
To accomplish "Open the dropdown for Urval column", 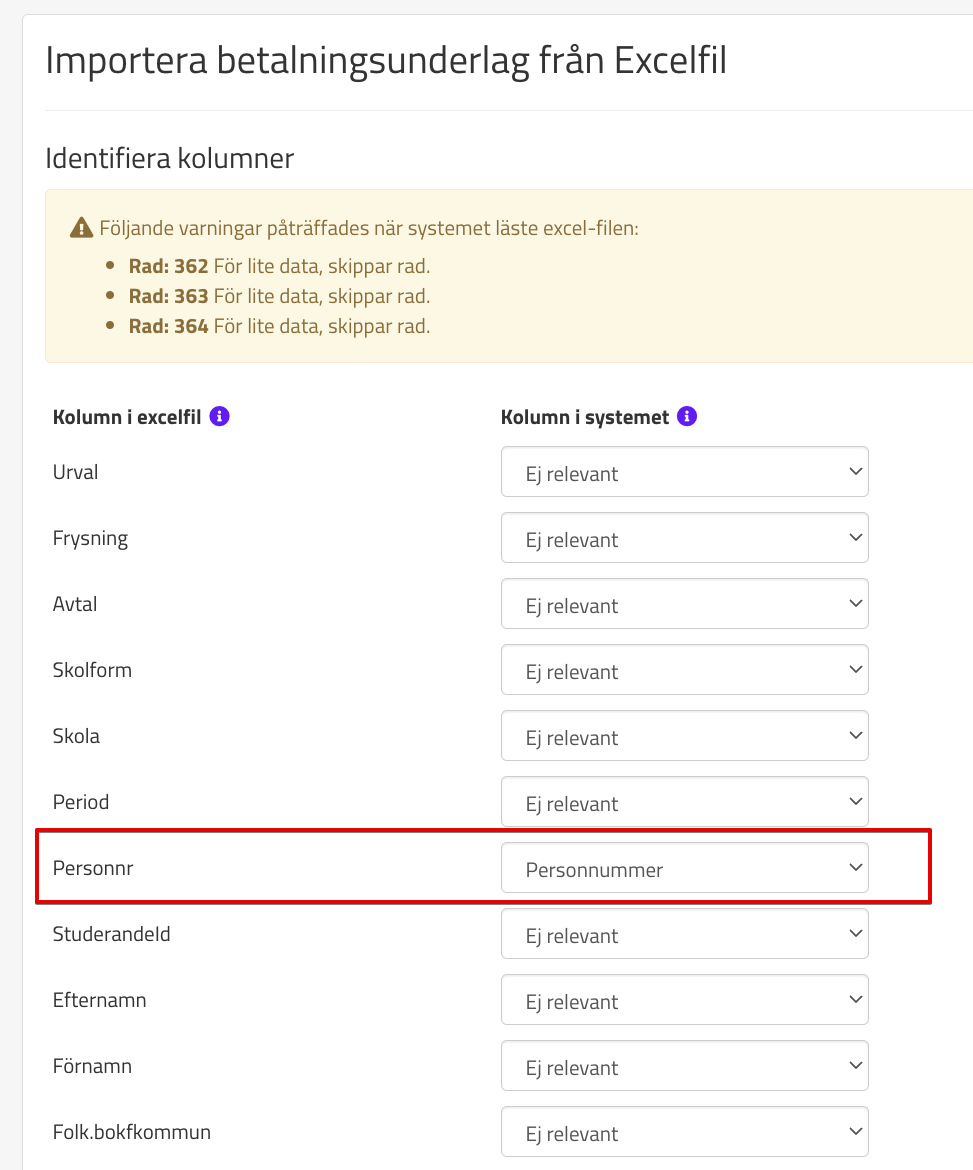I will (684, 473).
